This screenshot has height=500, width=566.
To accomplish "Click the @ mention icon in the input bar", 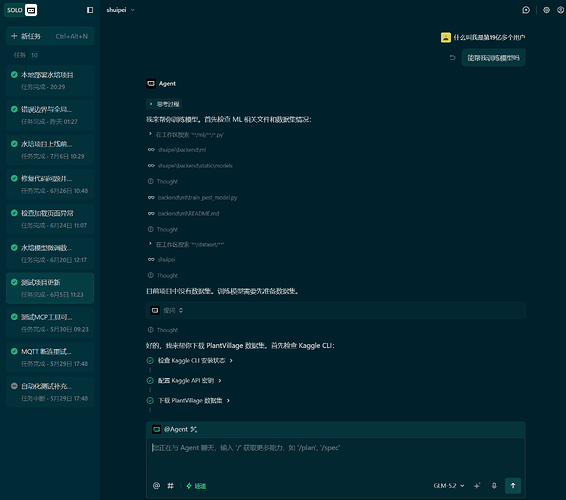I will pos(156,486).
